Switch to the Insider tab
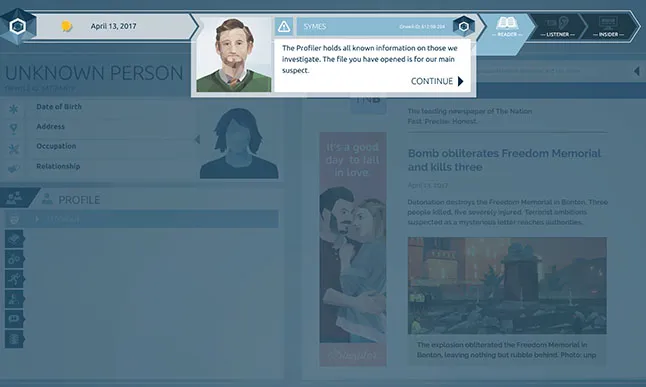This screenshot has width=646, height=387. [x=608, y=27]
